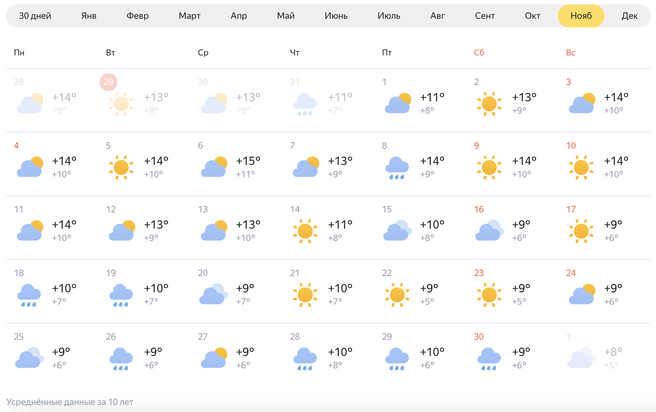Click the sun icon for November 14
The image size is (656, 412).
[305, 231]
